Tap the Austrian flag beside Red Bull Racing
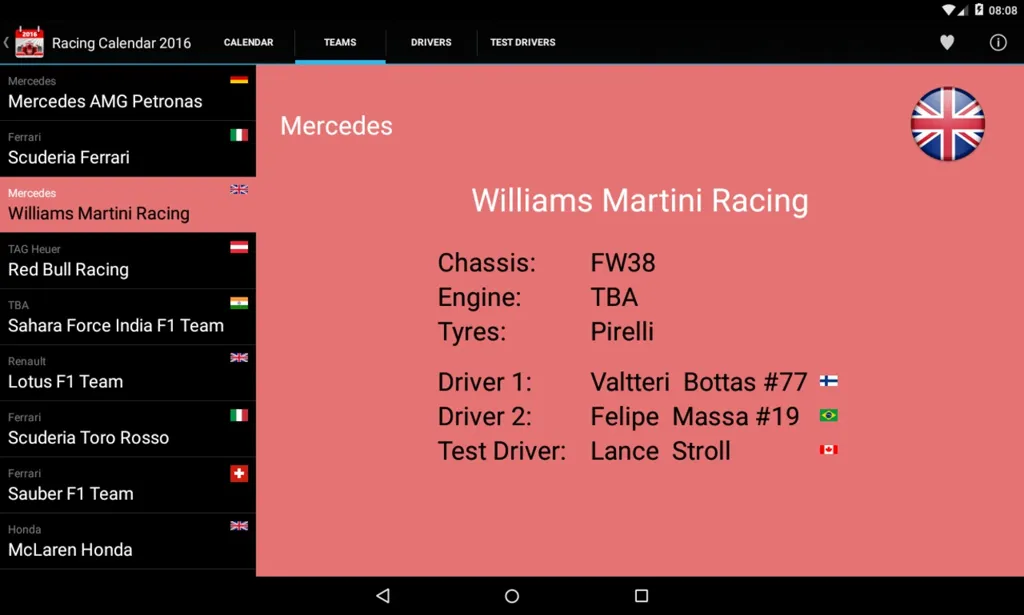Screen dimensions: 1024x615 point(239,247)
